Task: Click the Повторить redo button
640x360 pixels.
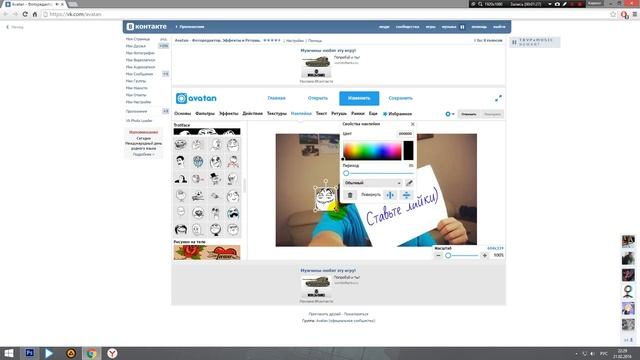Action: coord(492,114)
